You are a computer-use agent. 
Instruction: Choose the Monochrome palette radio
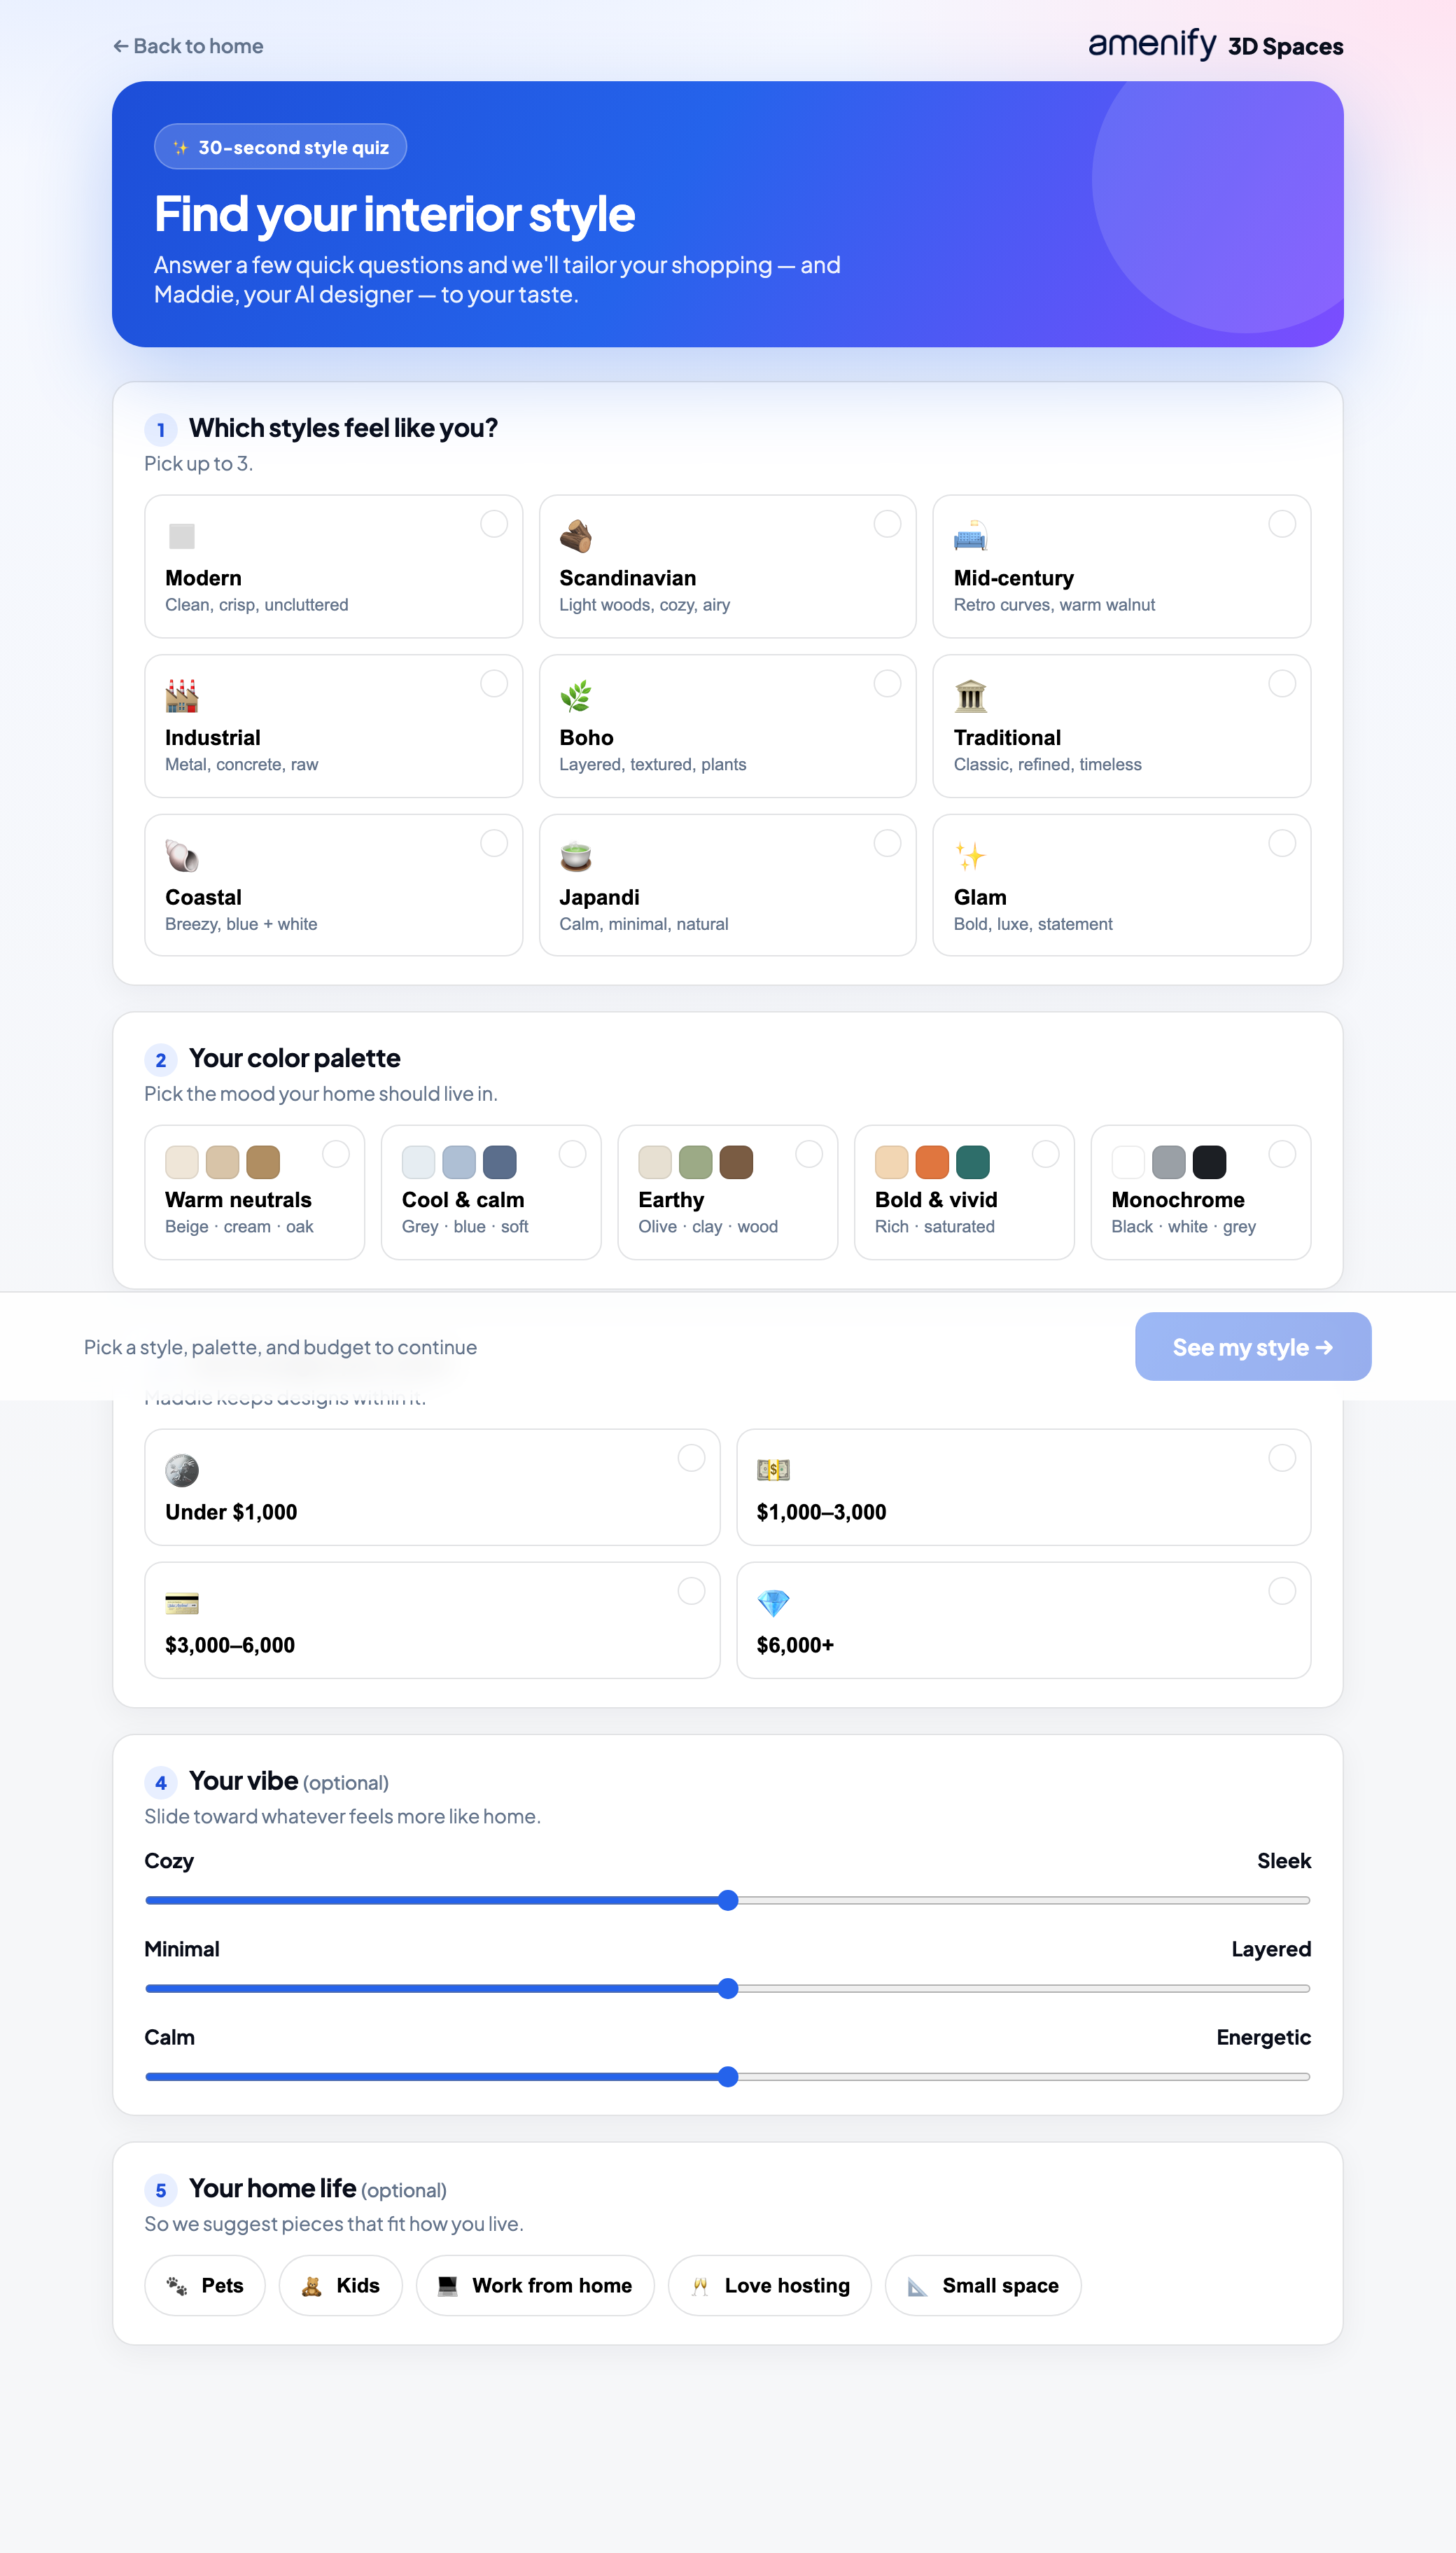tap(1282, 1154)
